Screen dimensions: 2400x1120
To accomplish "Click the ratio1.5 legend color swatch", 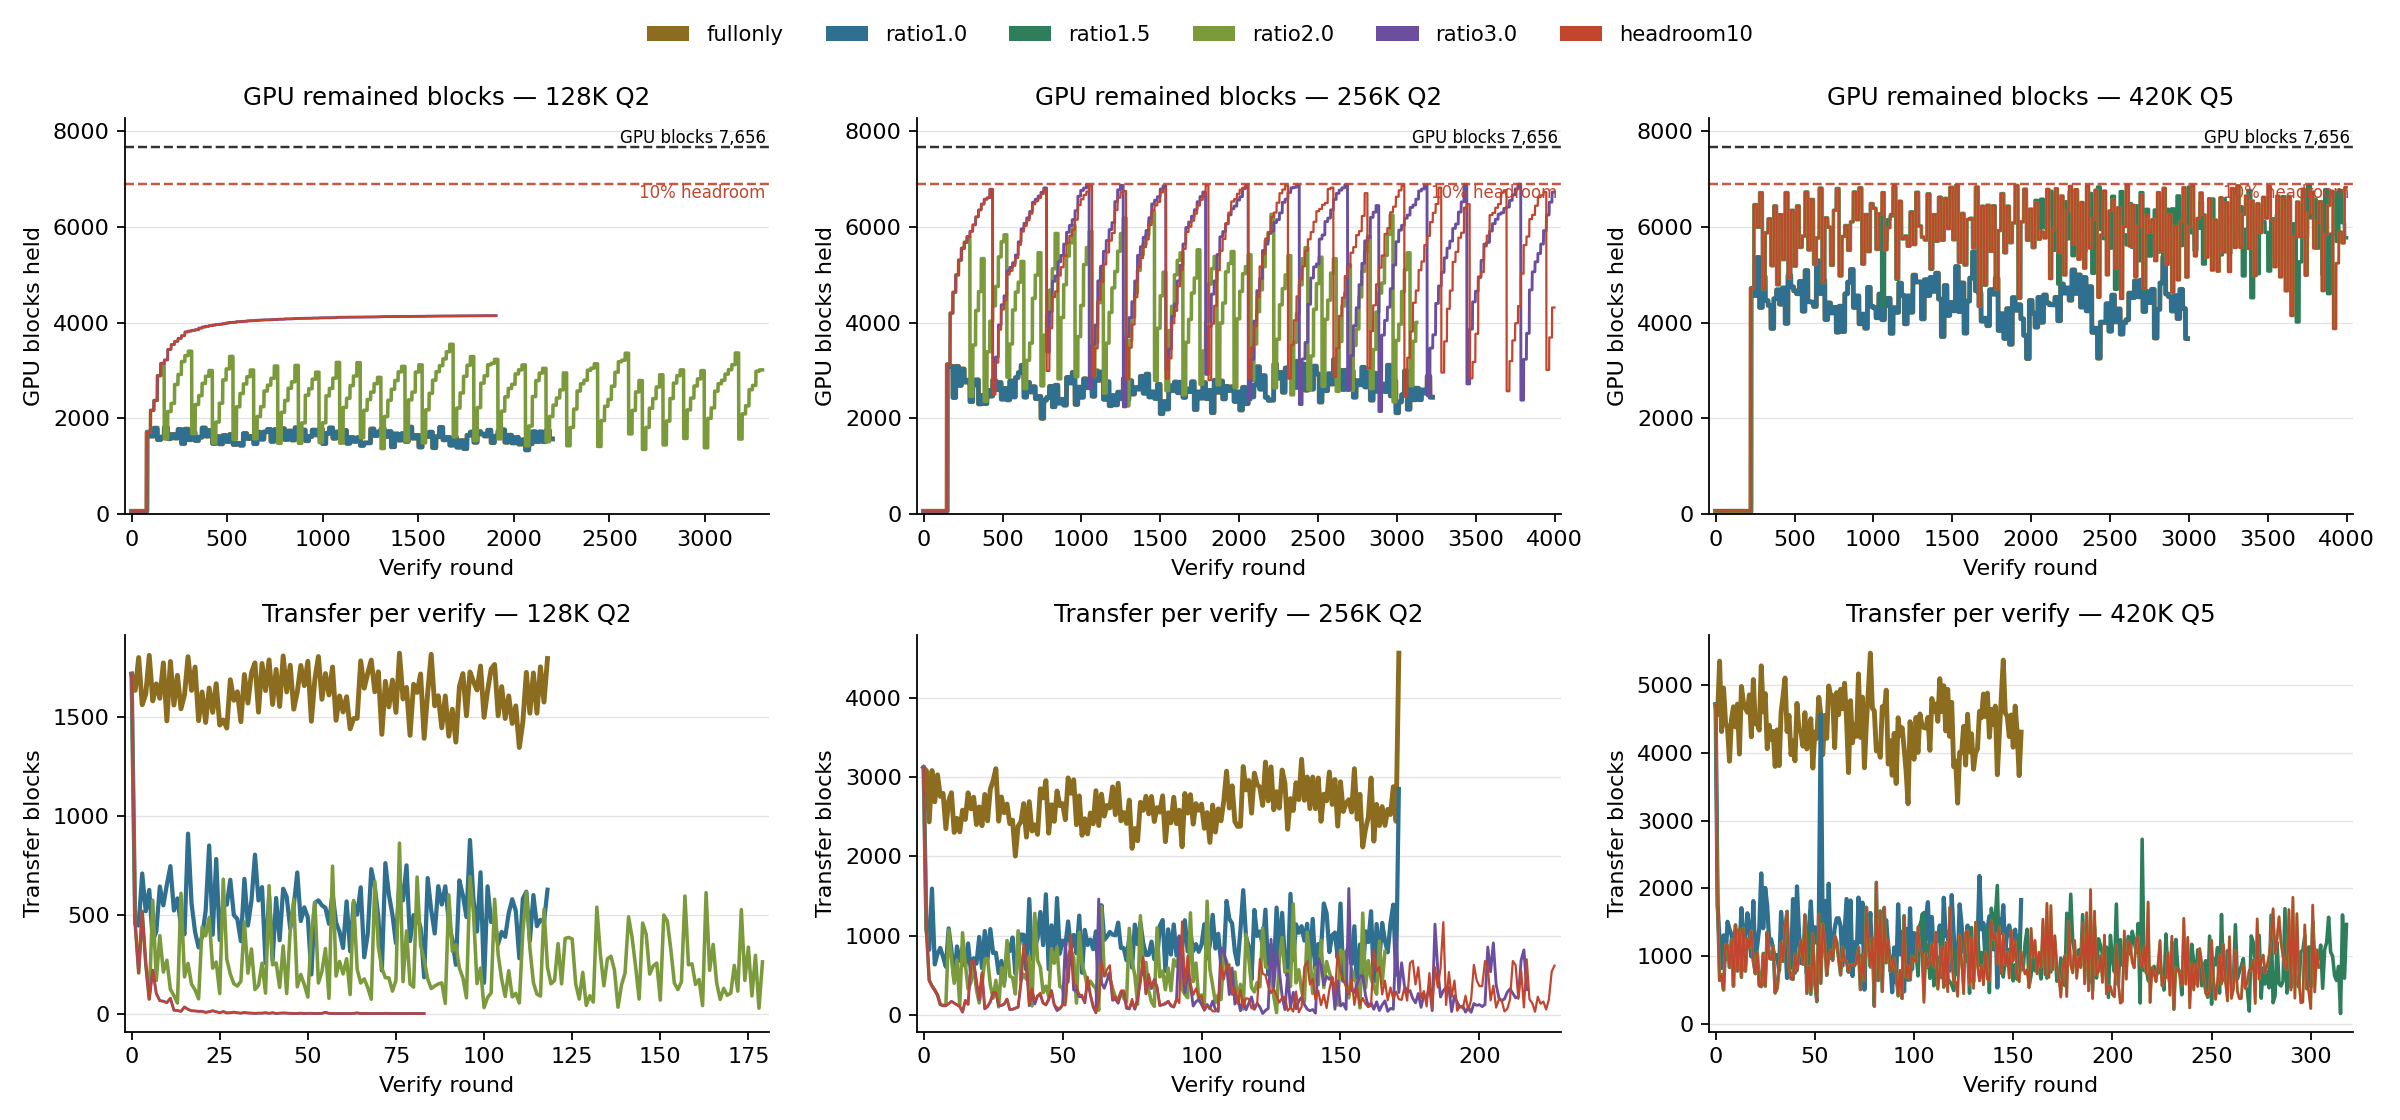I will tap(1030, 34).
